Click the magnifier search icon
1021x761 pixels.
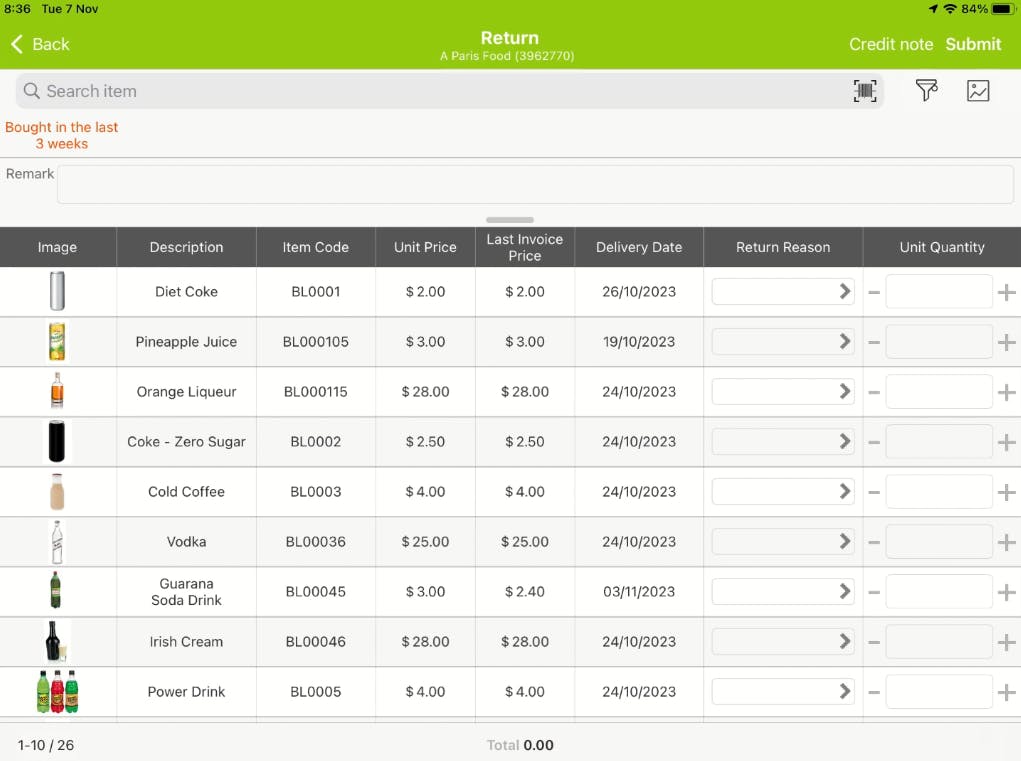click(31, 90)
